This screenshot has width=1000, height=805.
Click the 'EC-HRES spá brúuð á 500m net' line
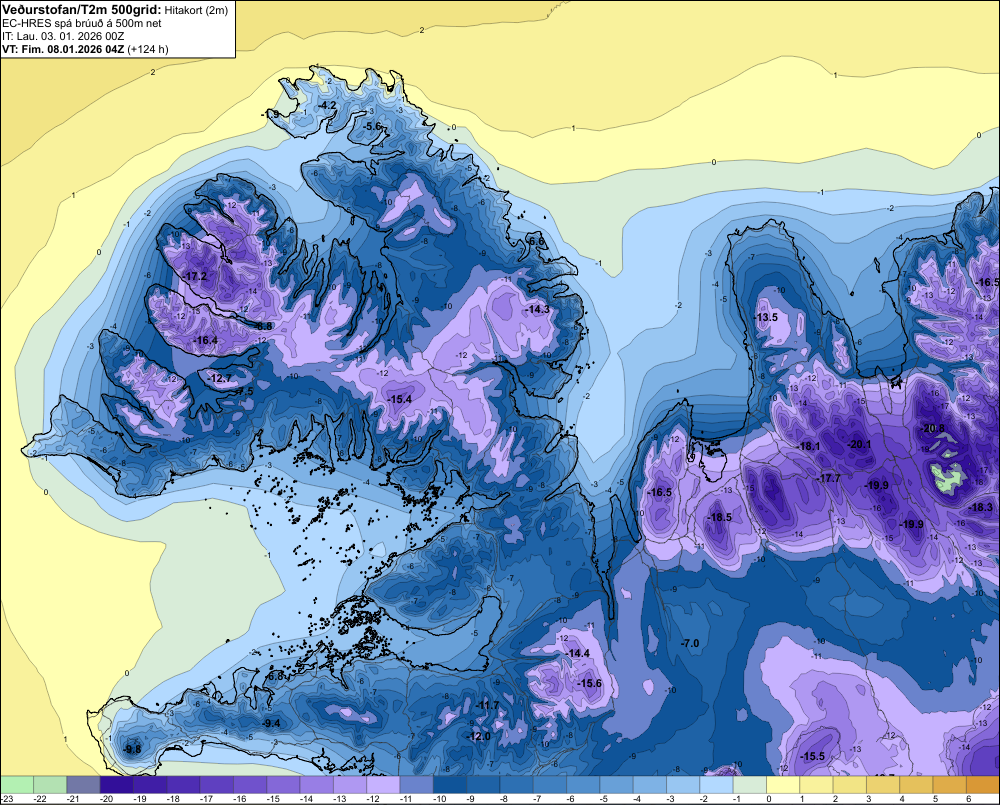click(82, 24)
